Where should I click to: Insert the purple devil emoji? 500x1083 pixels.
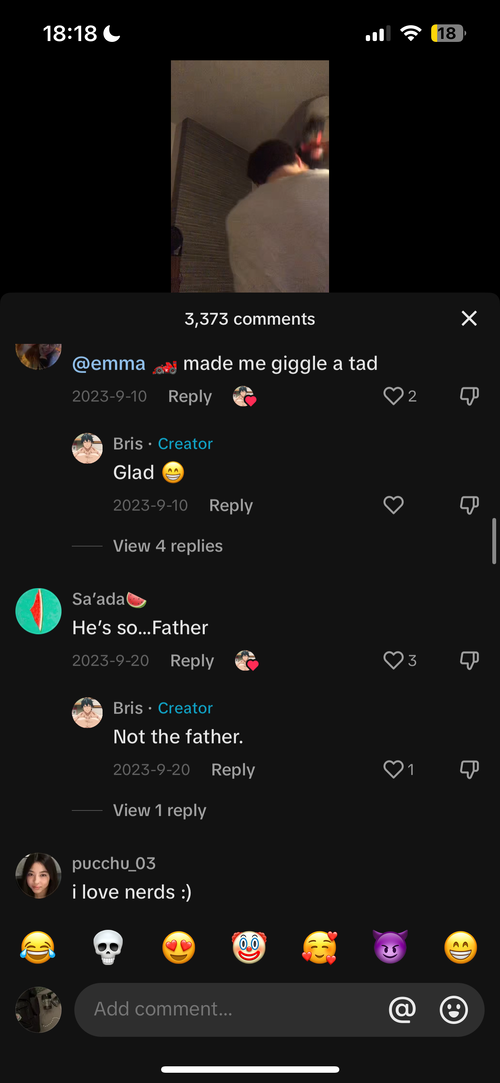[390, 947]
